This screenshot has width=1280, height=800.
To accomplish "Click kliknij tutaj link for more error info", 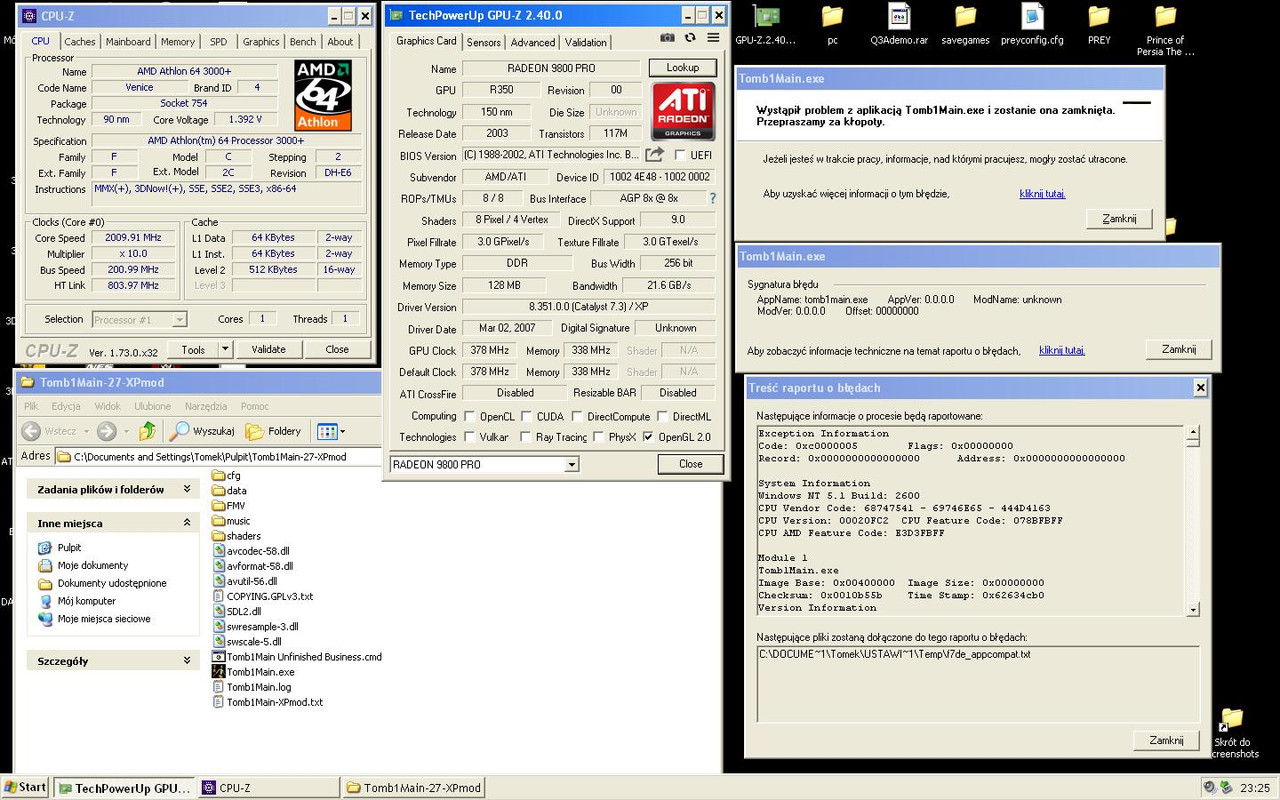I will pos(1042,194).
